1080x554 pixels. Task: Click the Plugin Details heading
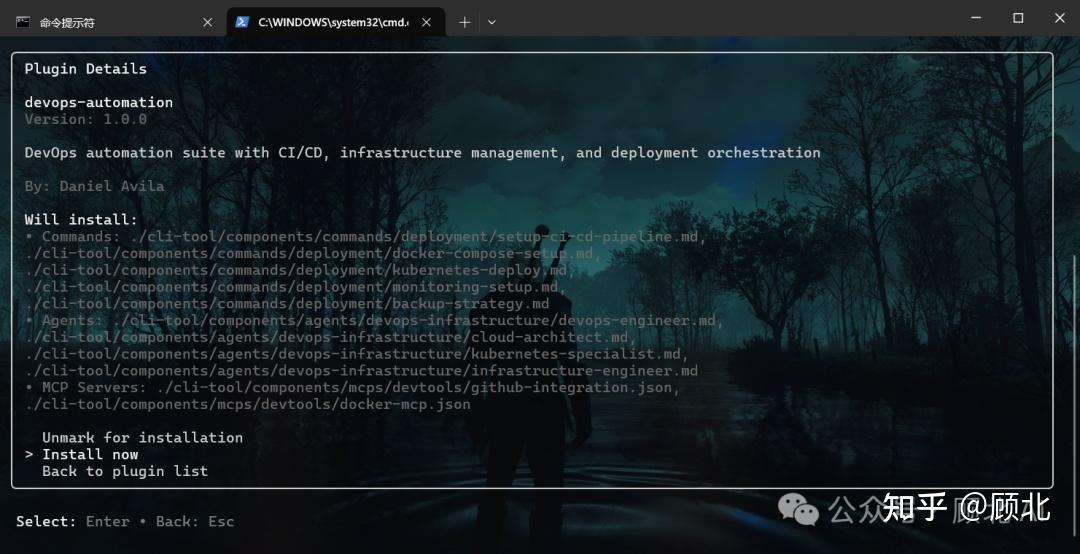tap(85, 69)
